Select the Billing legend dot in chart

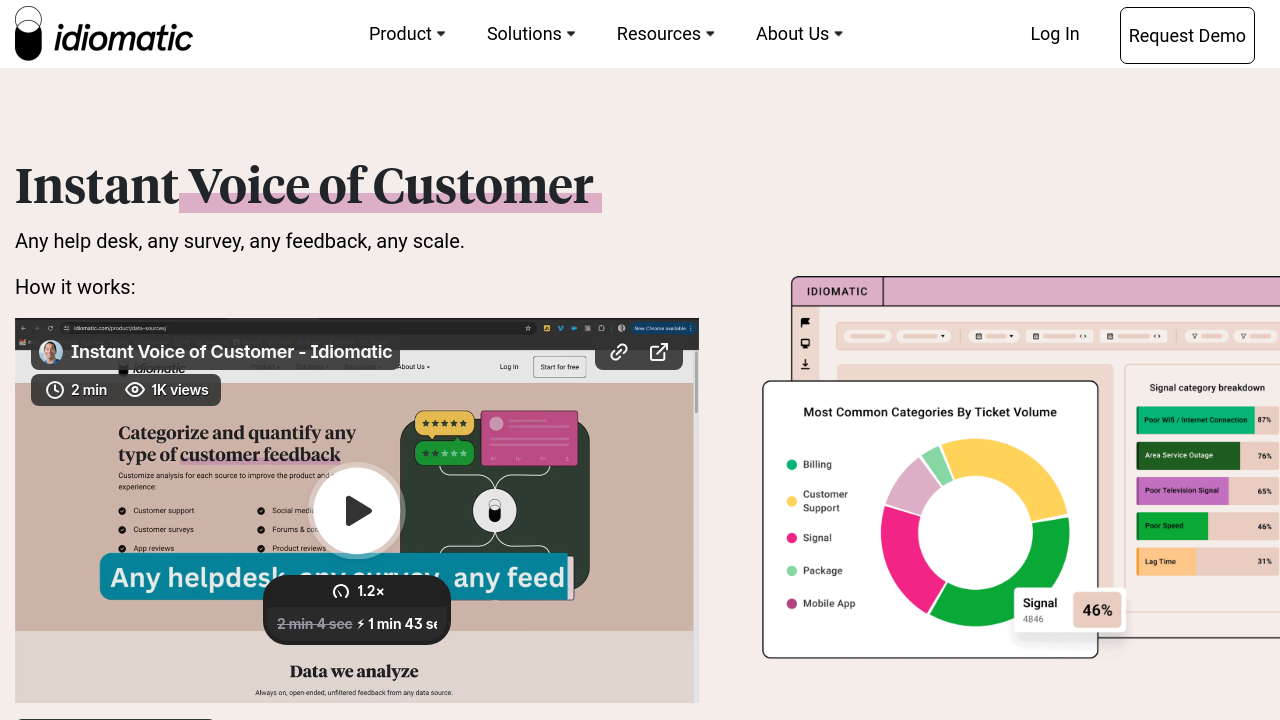coord(792,465)
